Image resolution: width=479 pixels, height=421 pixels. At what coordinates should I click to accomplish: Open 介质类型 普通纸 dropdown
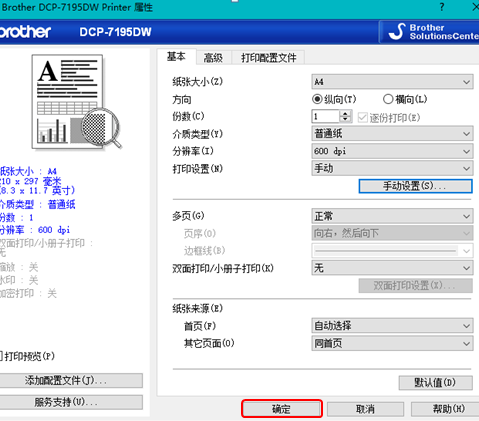click(x=392, y=134)
